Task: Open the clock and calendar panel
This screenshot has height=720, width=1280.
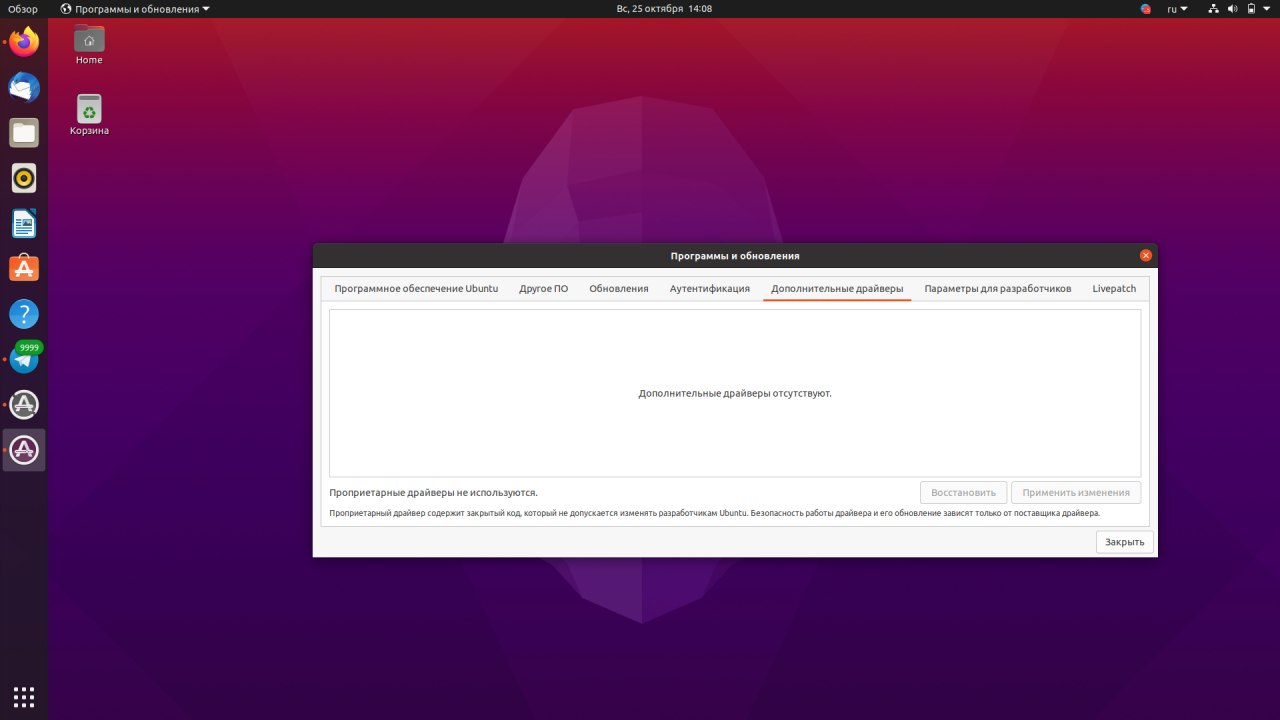Action: point(664,9)
